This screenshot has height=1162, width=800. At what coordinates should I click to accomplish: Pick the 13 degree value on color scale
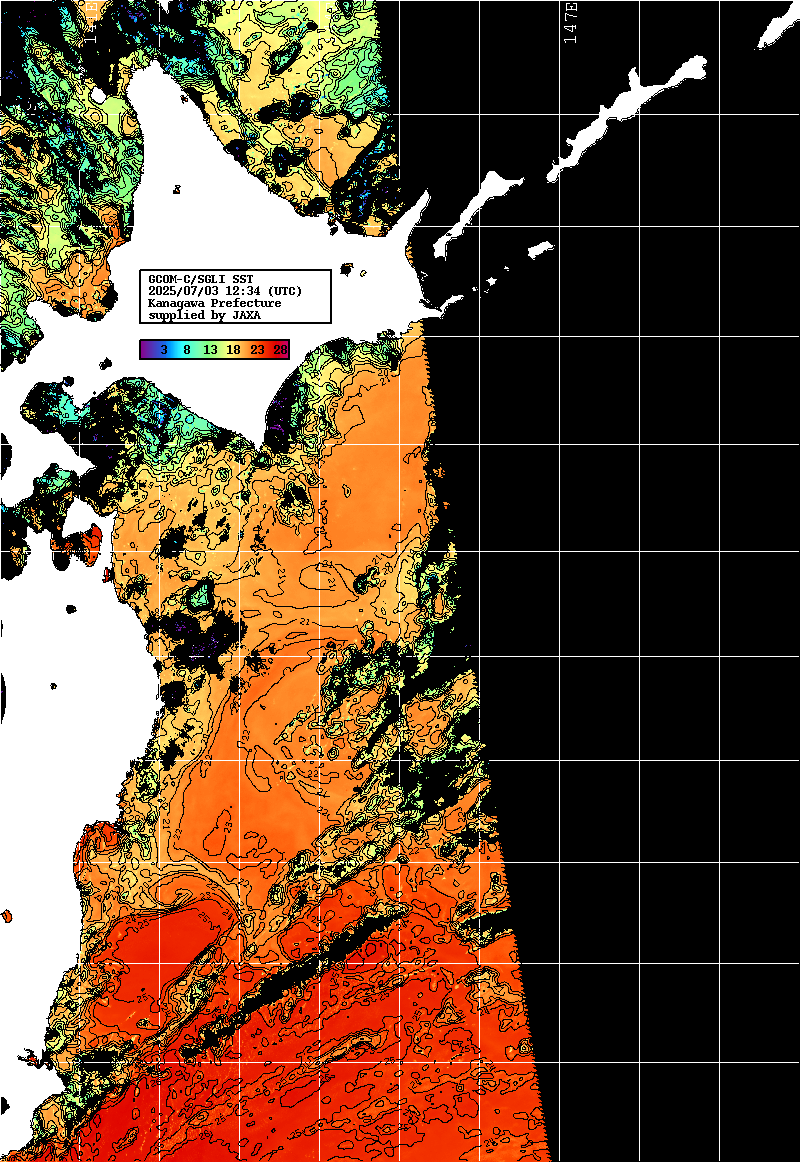[x=210, y=350]
